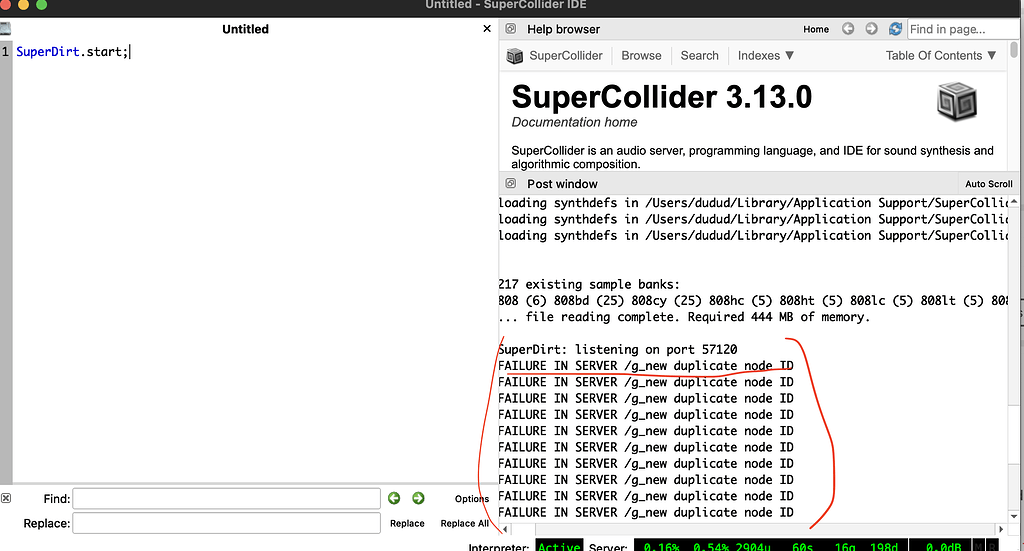The width and height of the screenshot is (1024, 551).
Task: Close the Find and Replace panel
Action: coord(6,498)
